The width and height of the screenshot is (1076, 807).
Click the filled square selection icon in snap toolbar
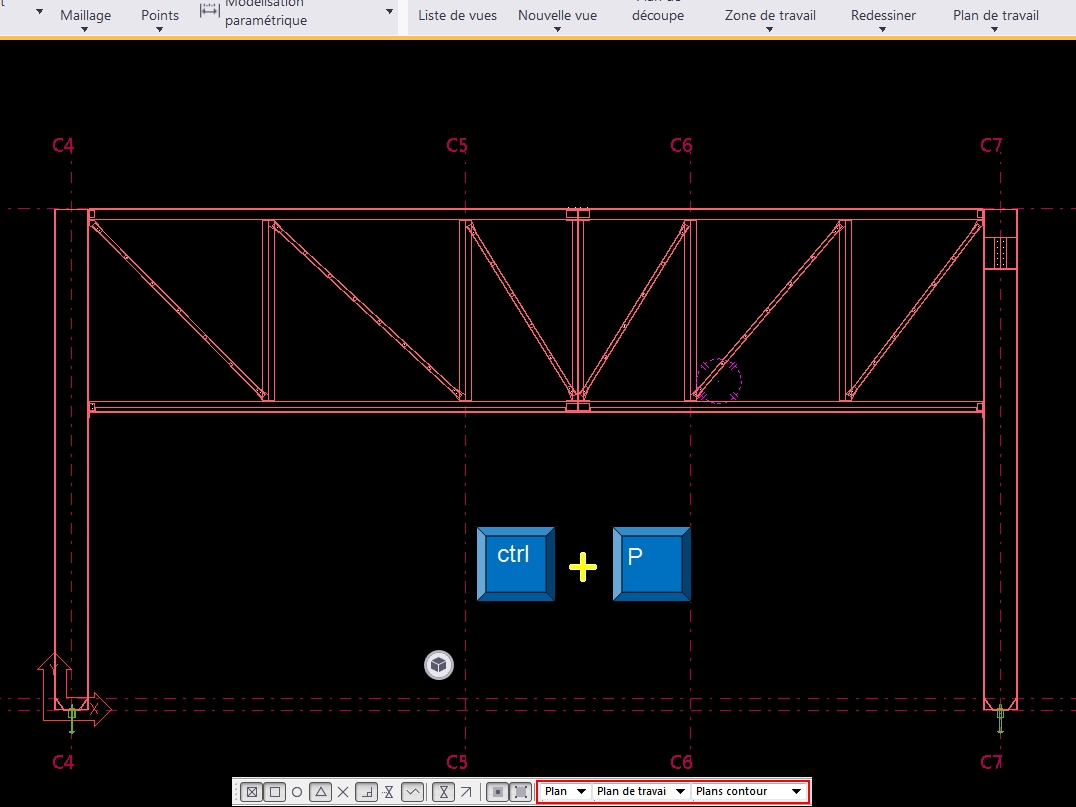(x=498, y=792)
